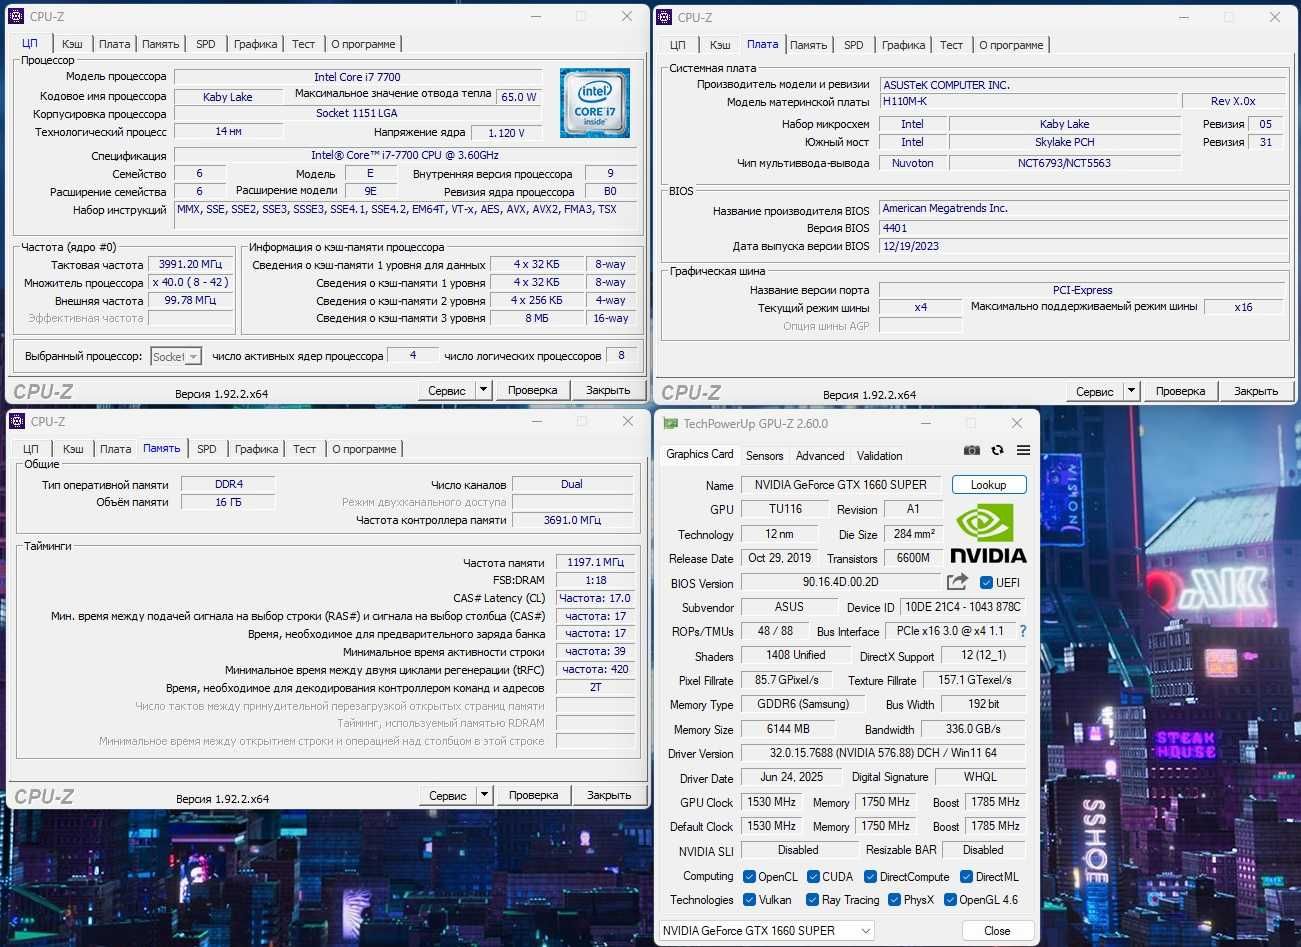This screenshot has width=1301, height=947.
Task: Click the chipset value Skylake PCH
Action: pyautogui.click(x=1064, y=142)
